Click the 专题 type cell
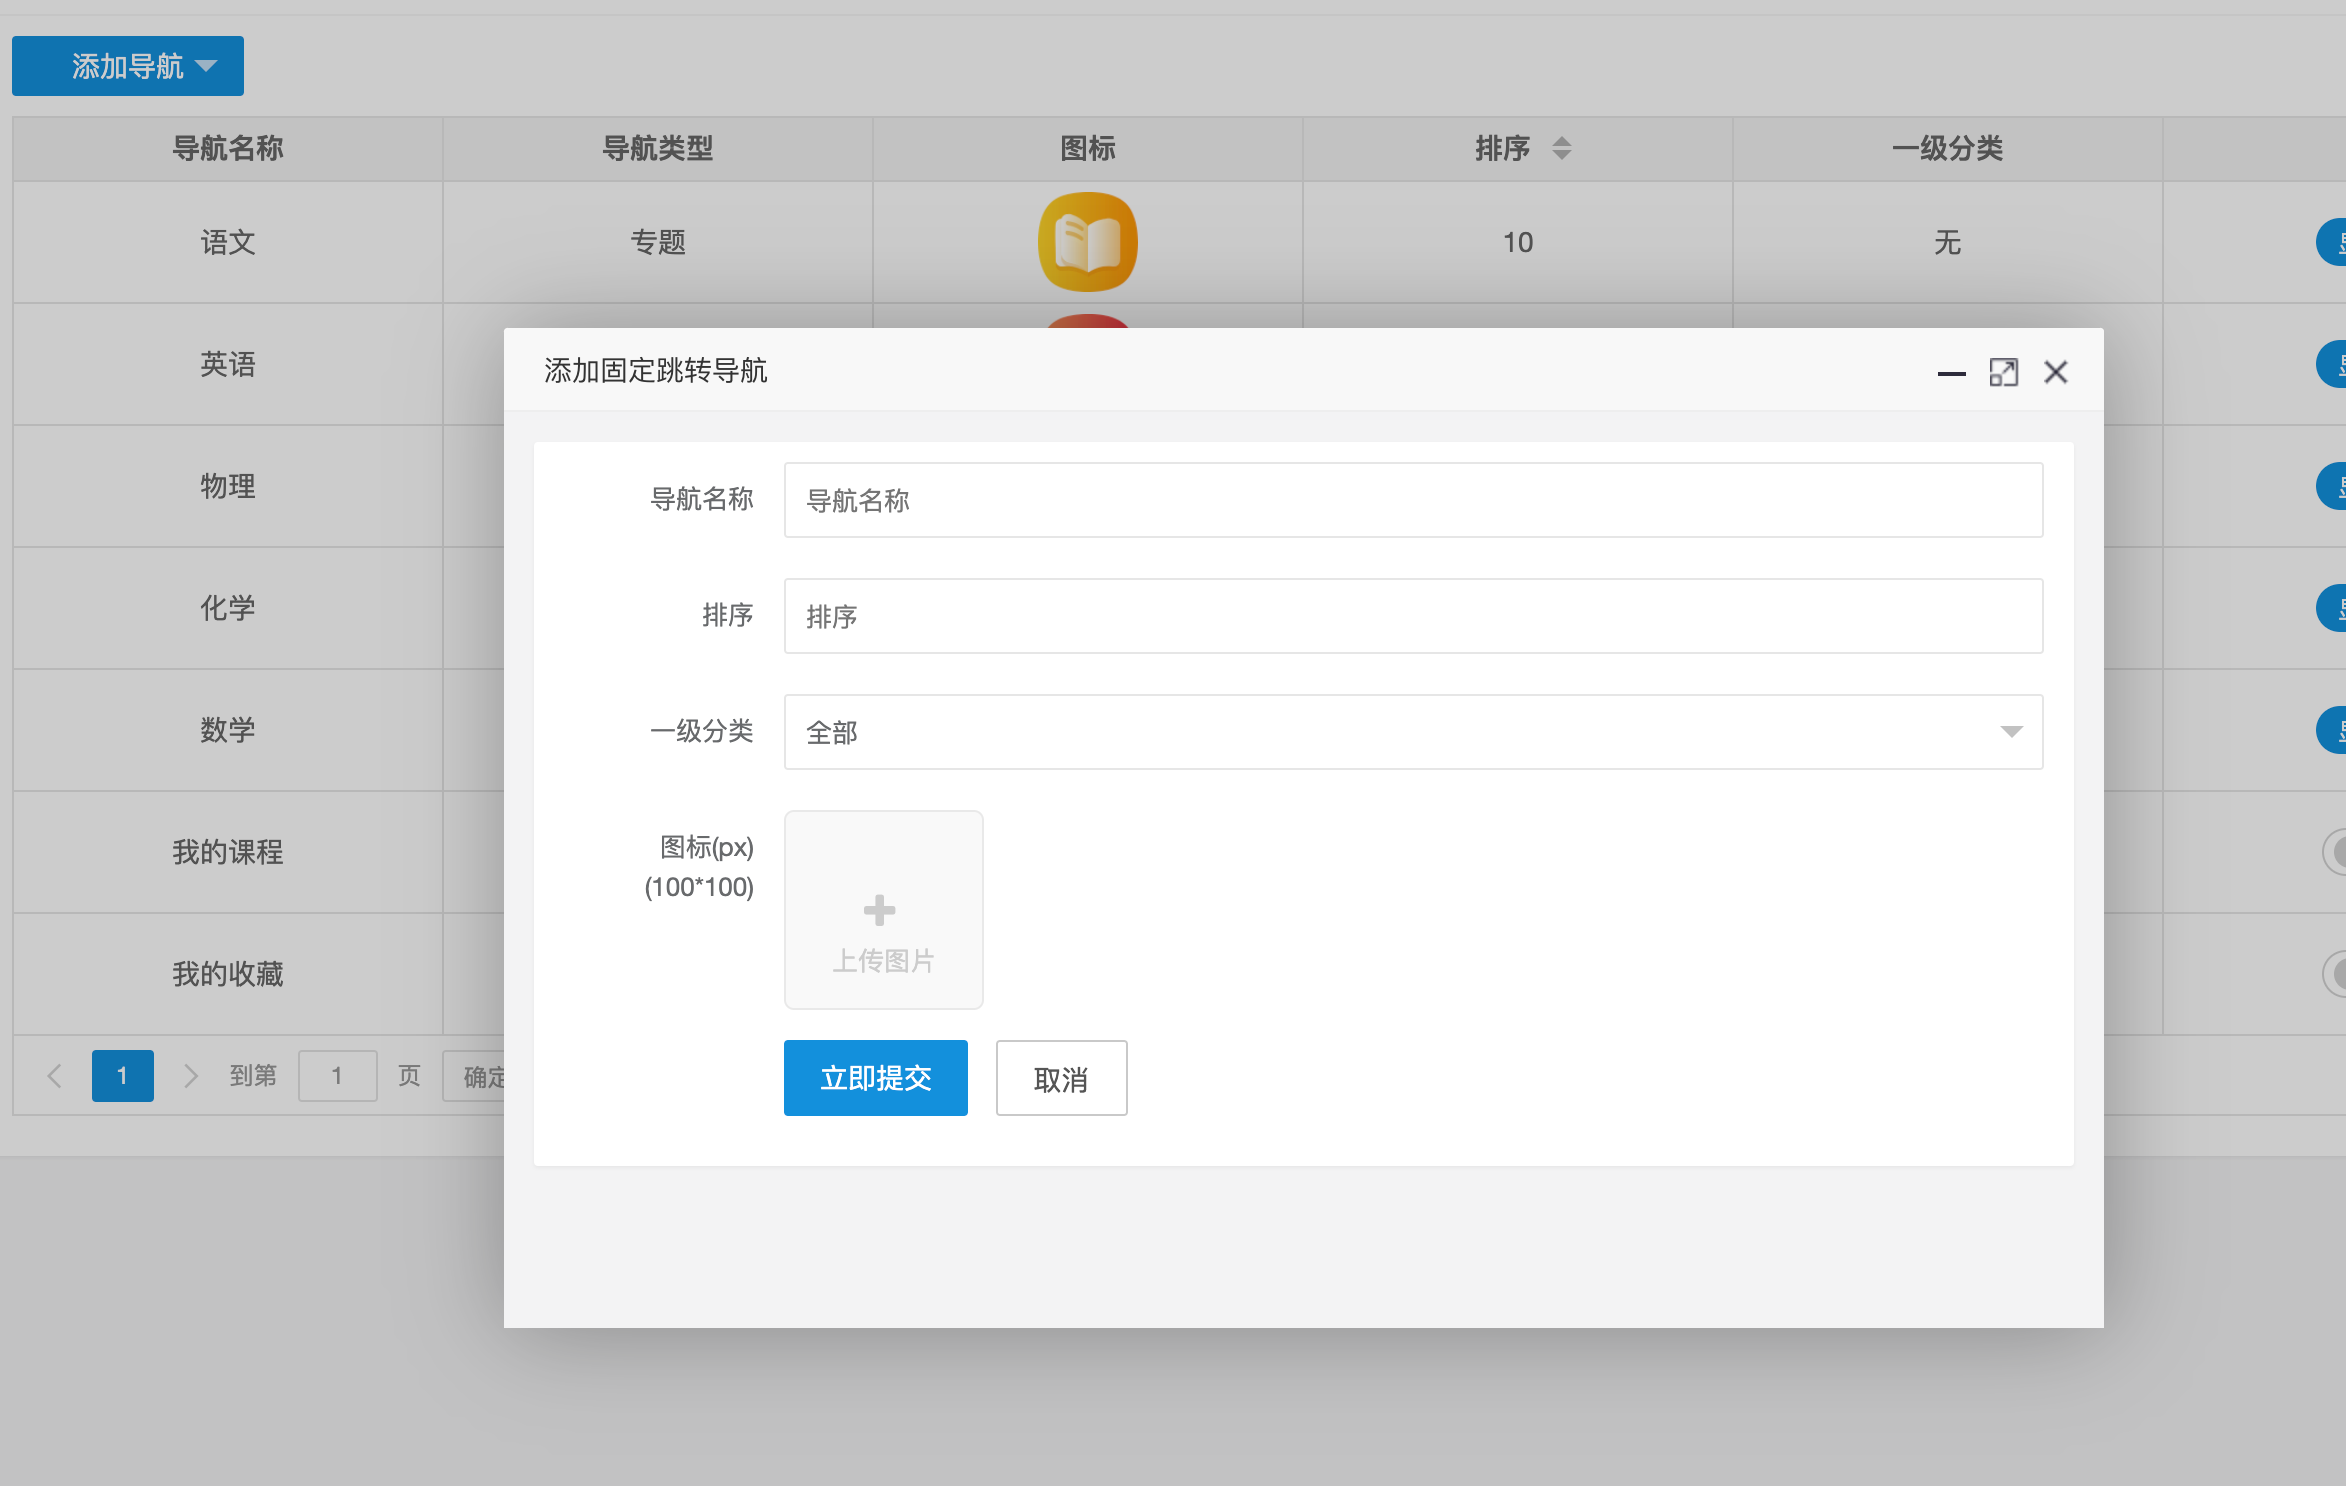 (x=658, y=242)
